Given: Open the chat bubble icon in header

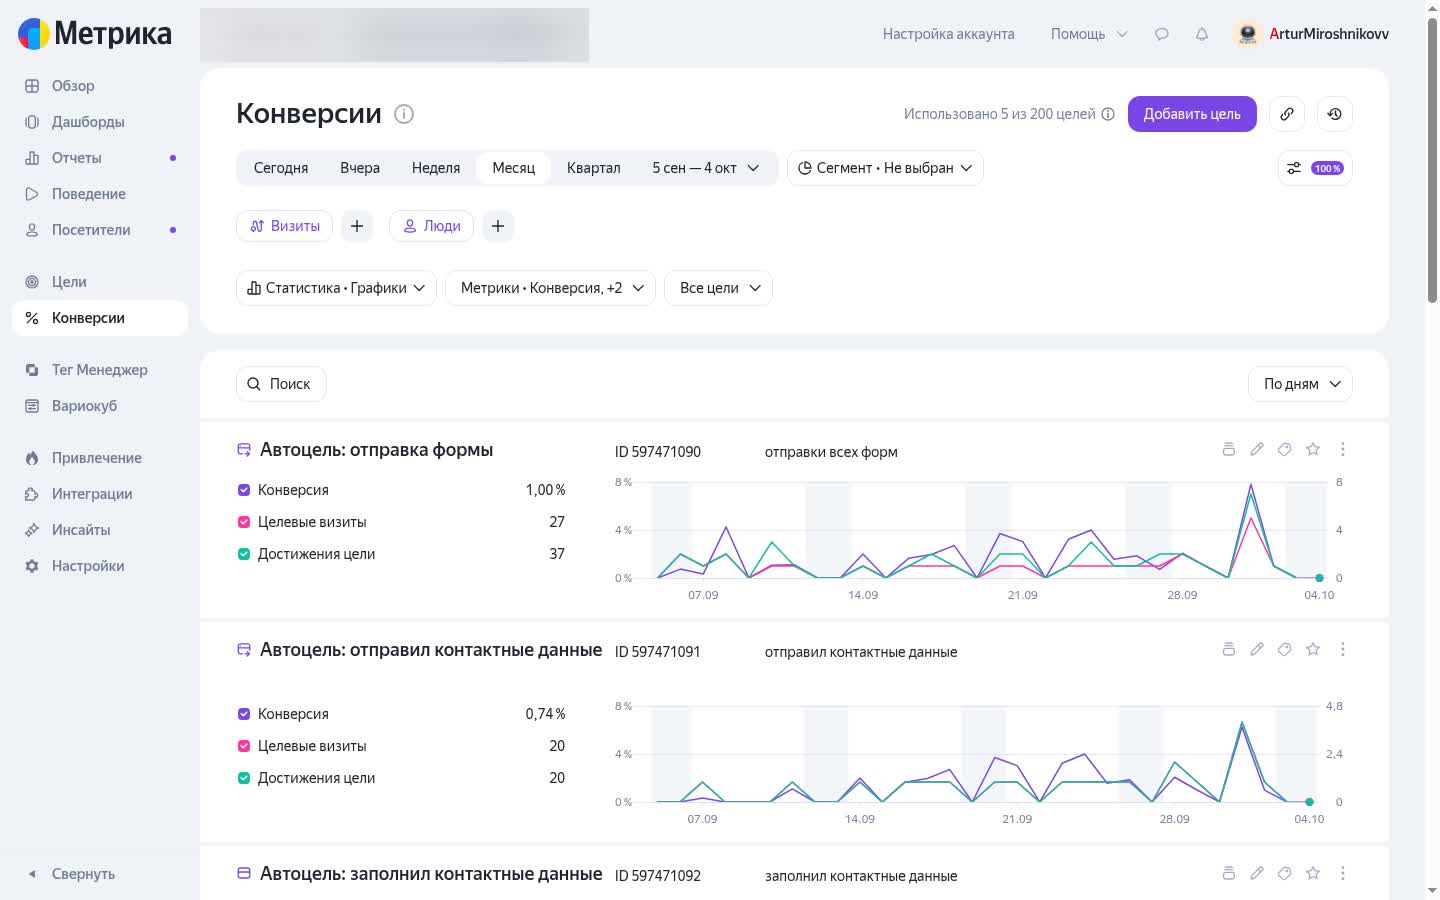Looking at the screenshot, I should 1162,34.
